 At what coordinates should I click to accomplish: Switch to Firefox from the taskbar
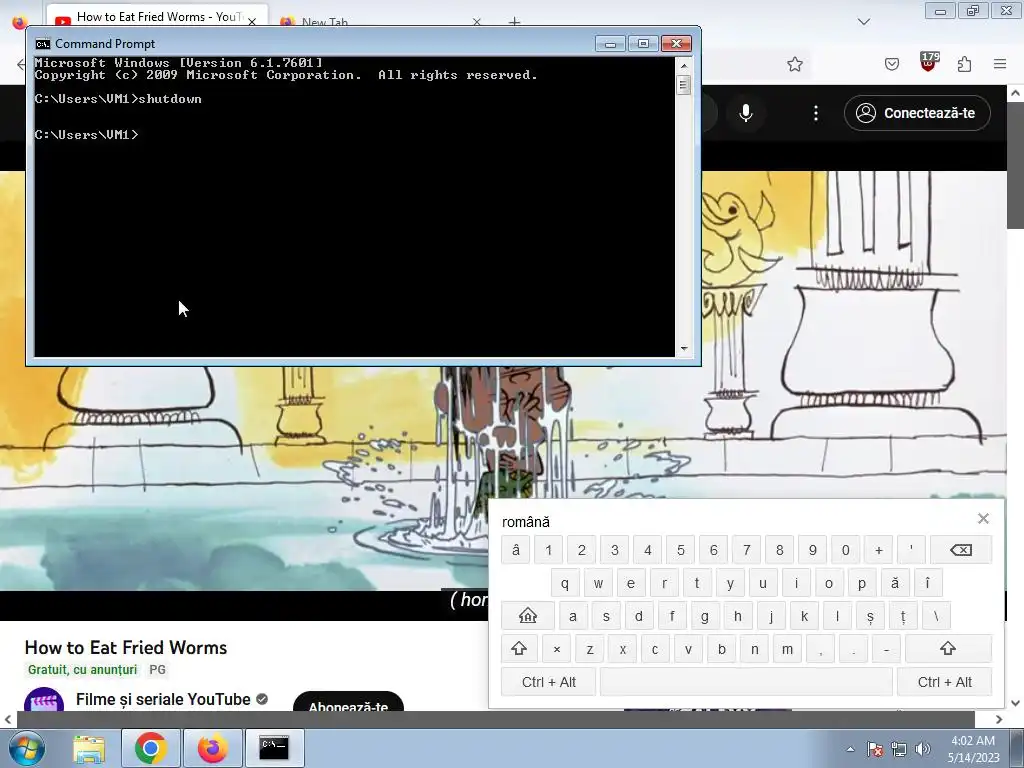[213, 748]
